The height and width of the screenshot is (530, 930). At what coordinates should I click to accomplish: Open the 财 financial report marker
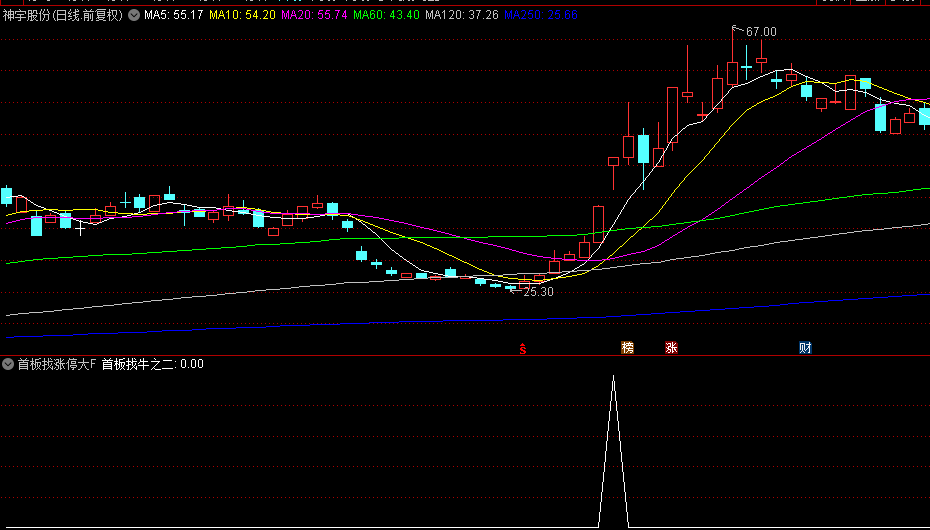pos(805,348)
